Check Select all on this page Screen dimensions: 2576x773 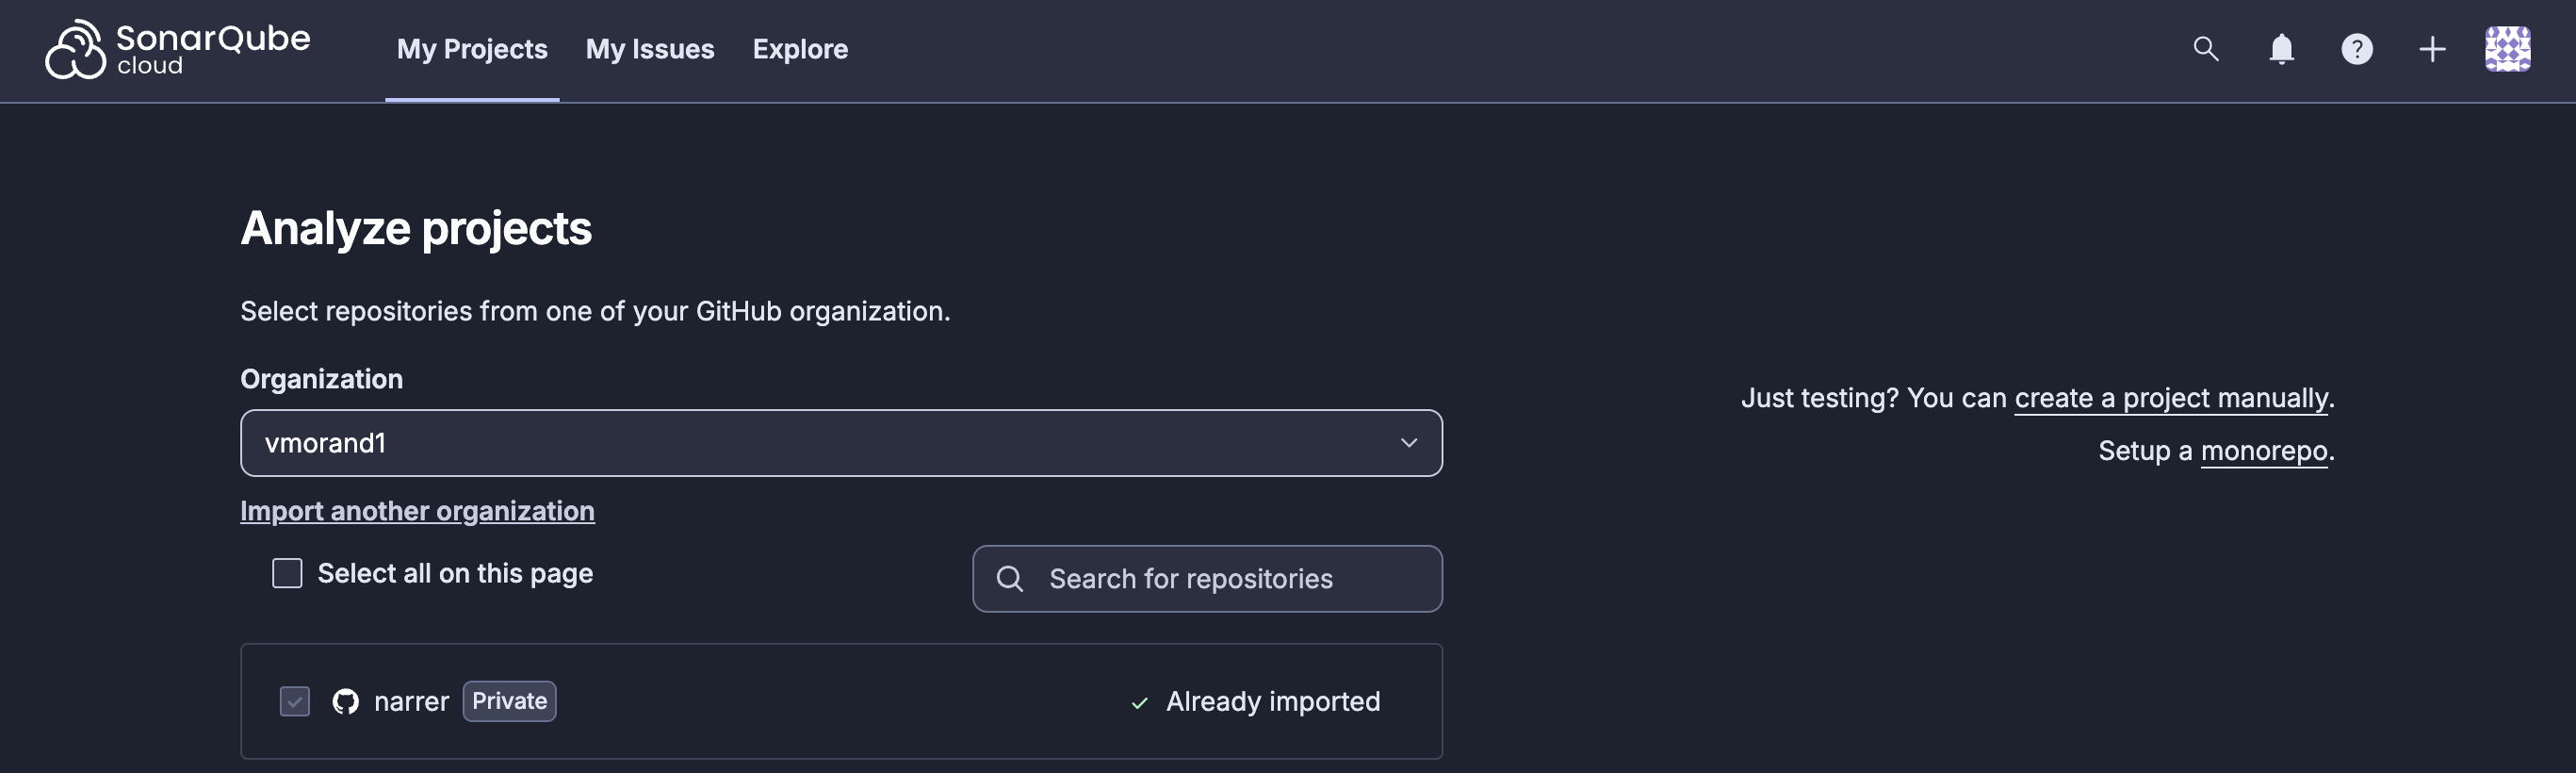coord(288,574)
